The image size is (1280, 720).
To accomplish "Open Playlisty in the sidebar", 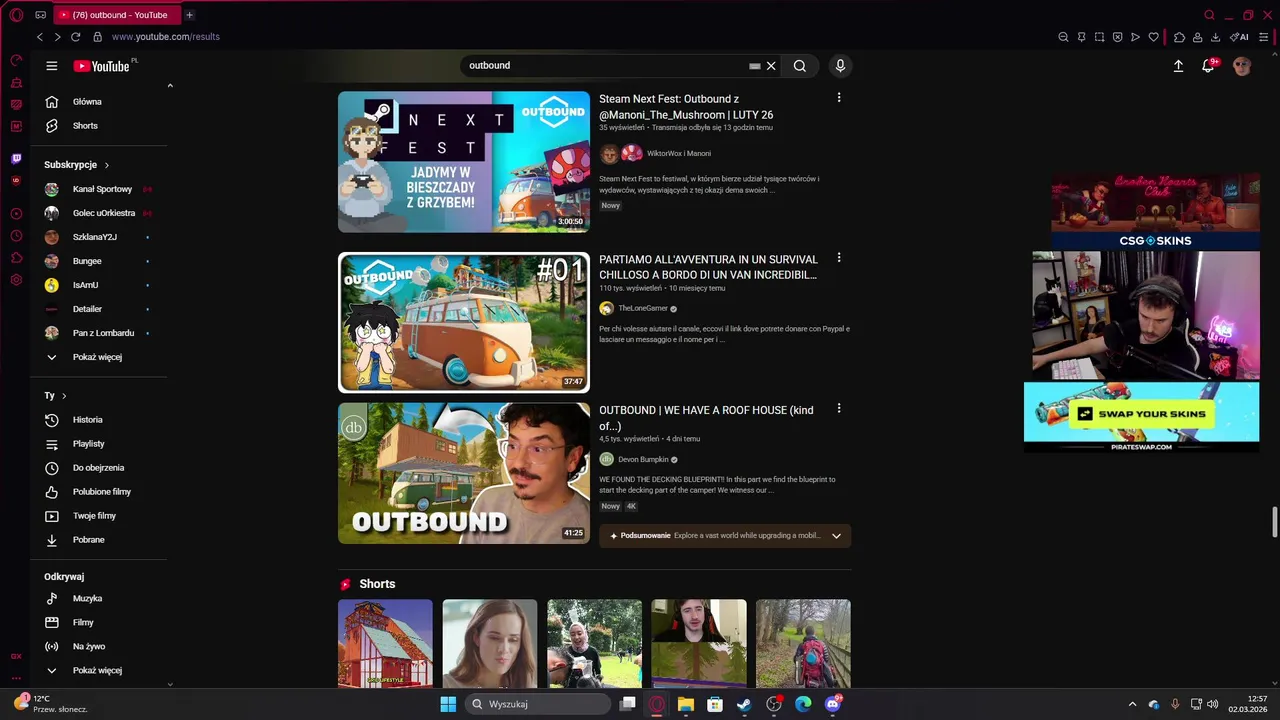I will tap(88, 444).
